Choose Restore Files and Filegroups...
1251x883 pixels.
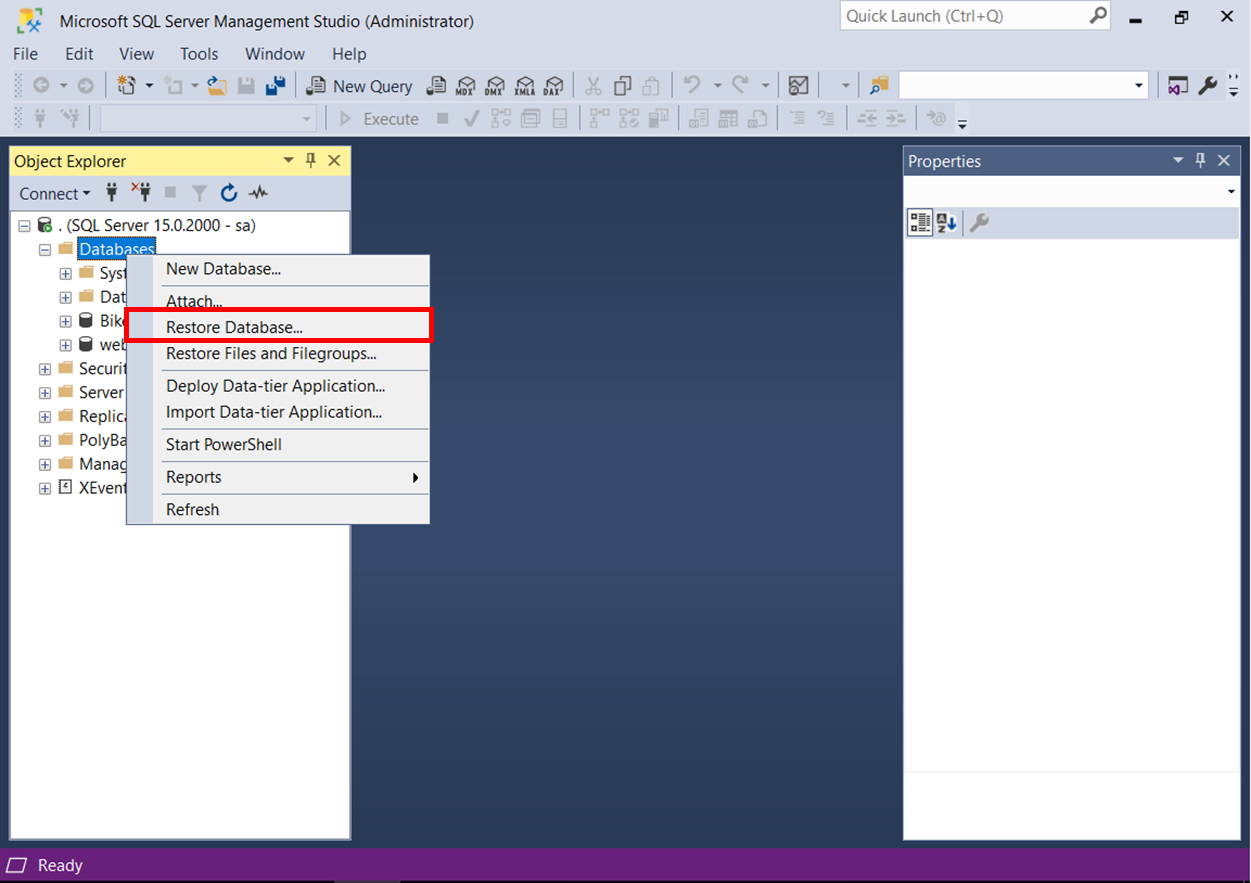(278, 354)
